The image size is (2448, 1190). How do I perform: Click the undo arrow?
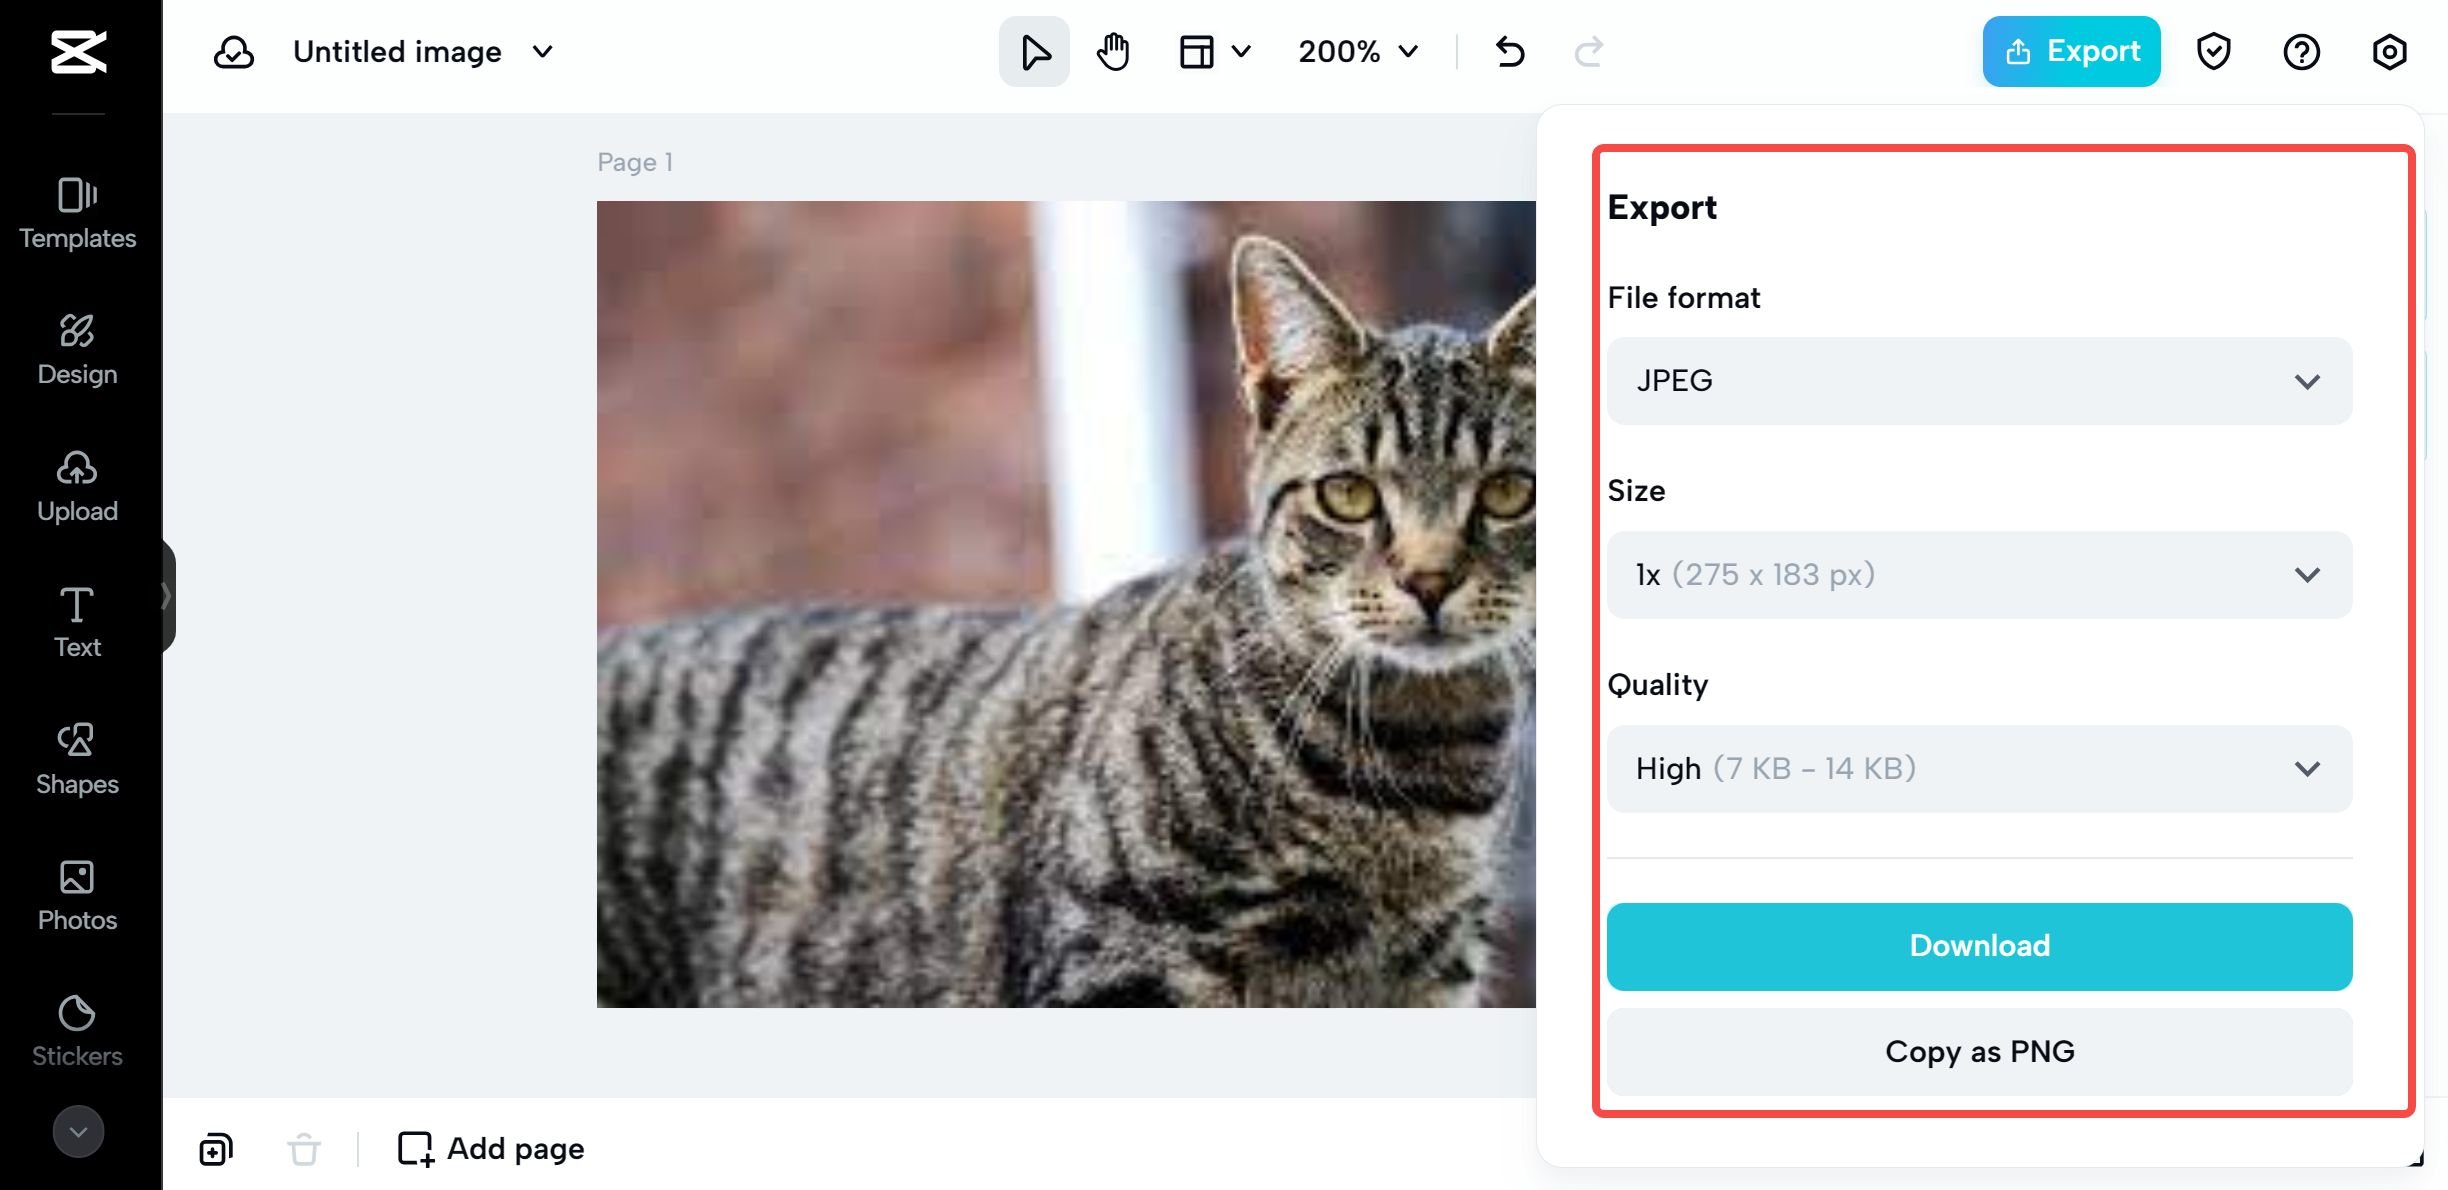coord(1510,51)
